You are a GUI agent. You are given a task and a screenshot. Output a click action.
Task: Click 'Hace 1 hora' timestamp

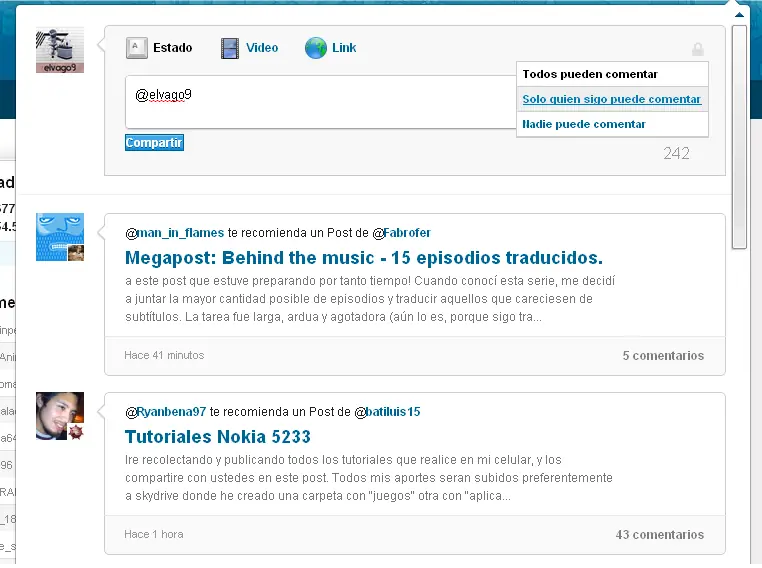154,534
